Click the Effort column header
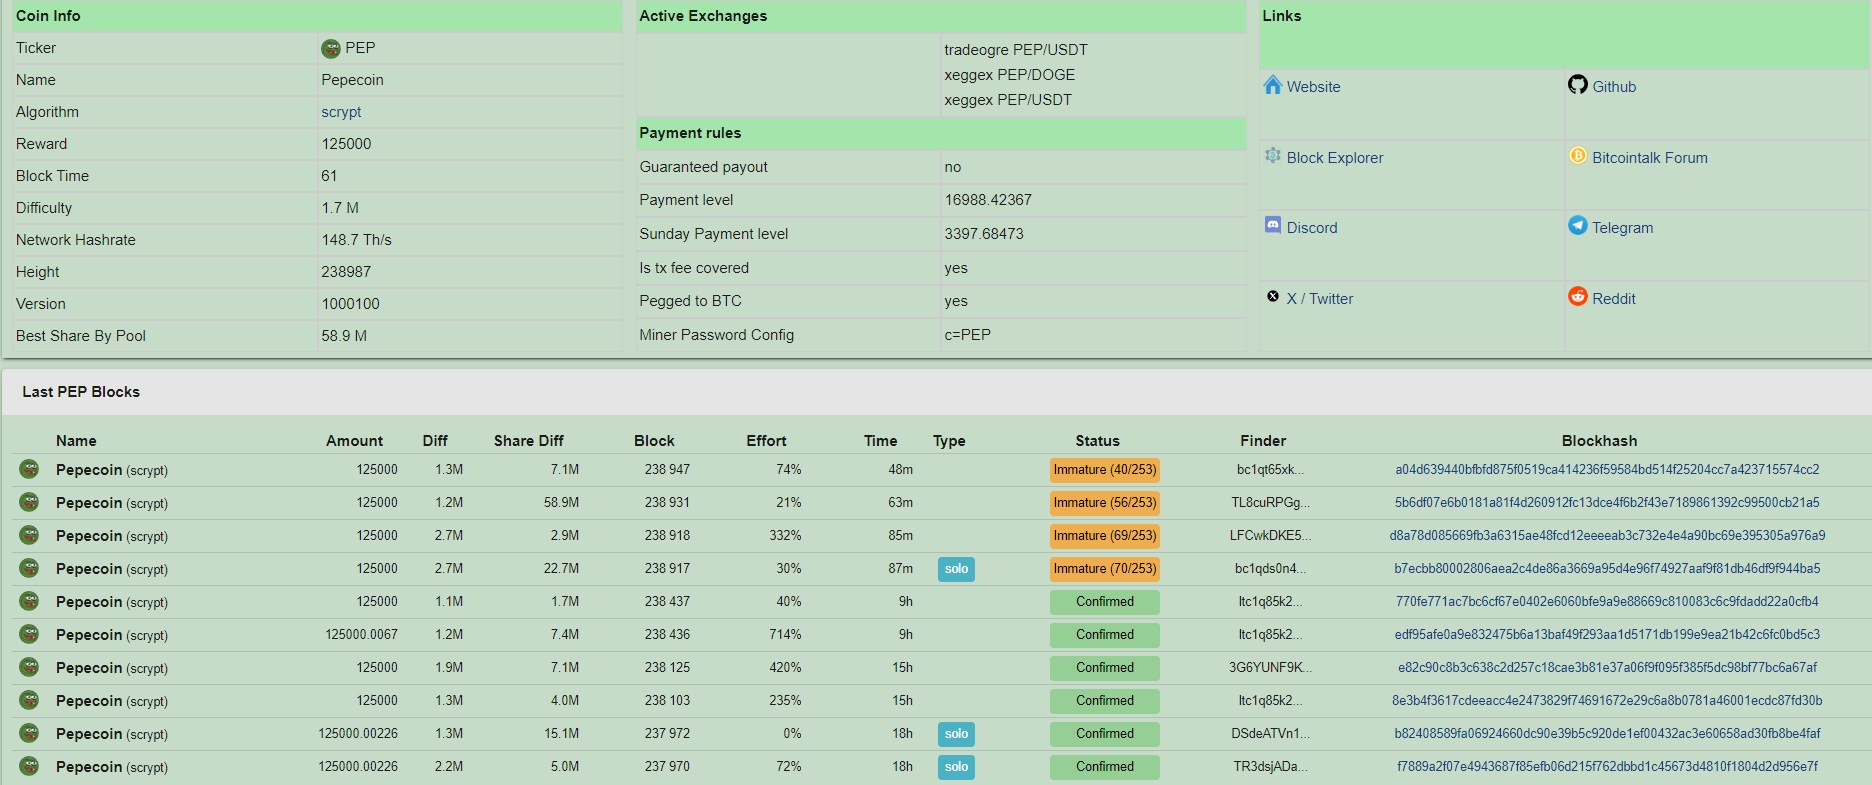 766,440
